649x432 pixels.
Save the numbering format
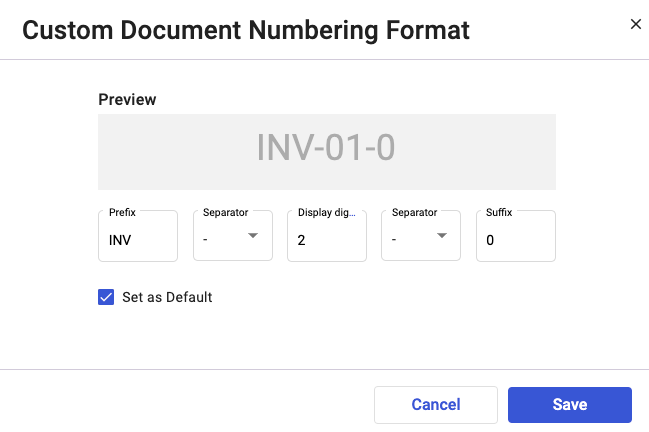tap(570, 405)
